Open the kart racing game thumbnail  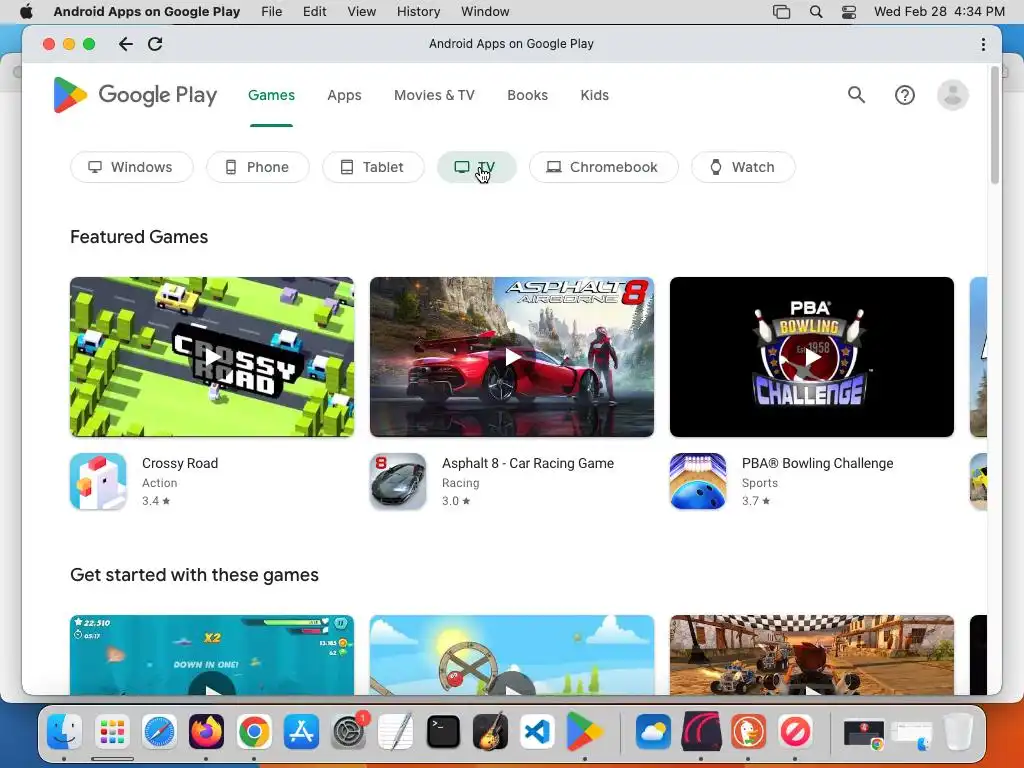[812, 655]
